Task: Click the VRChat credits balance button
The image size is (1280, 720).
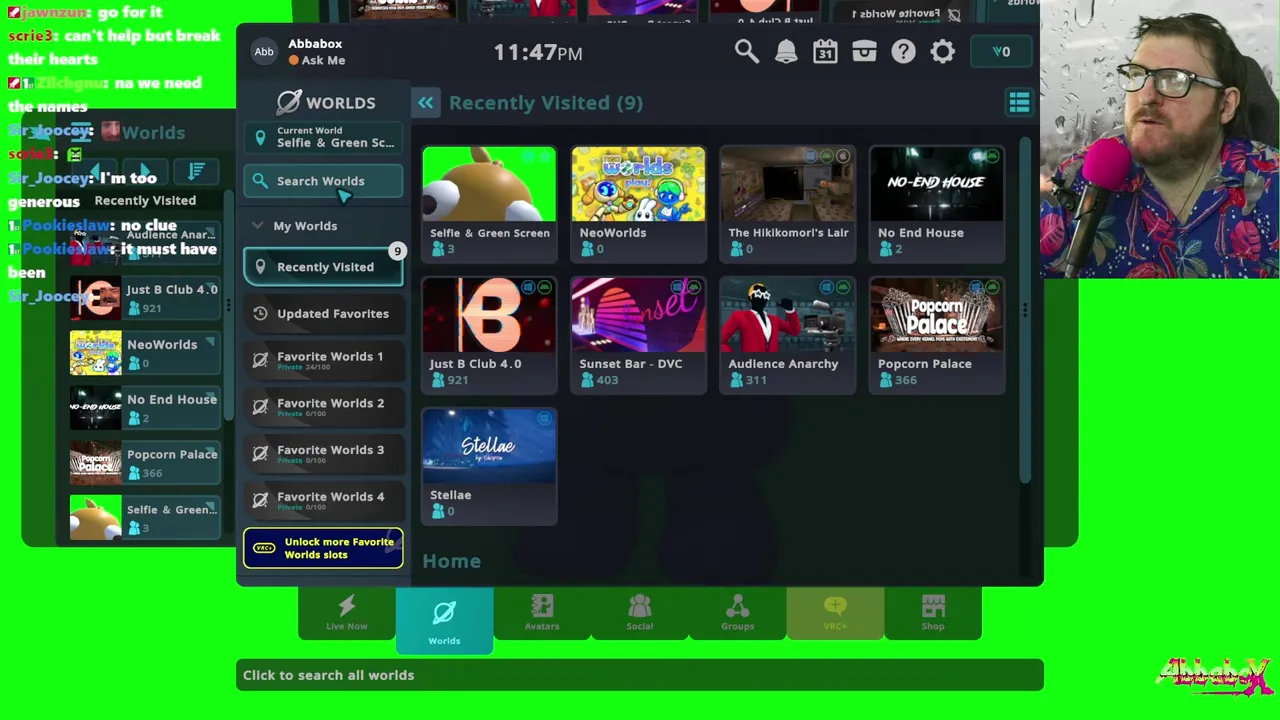Action: coord(1001,52)
